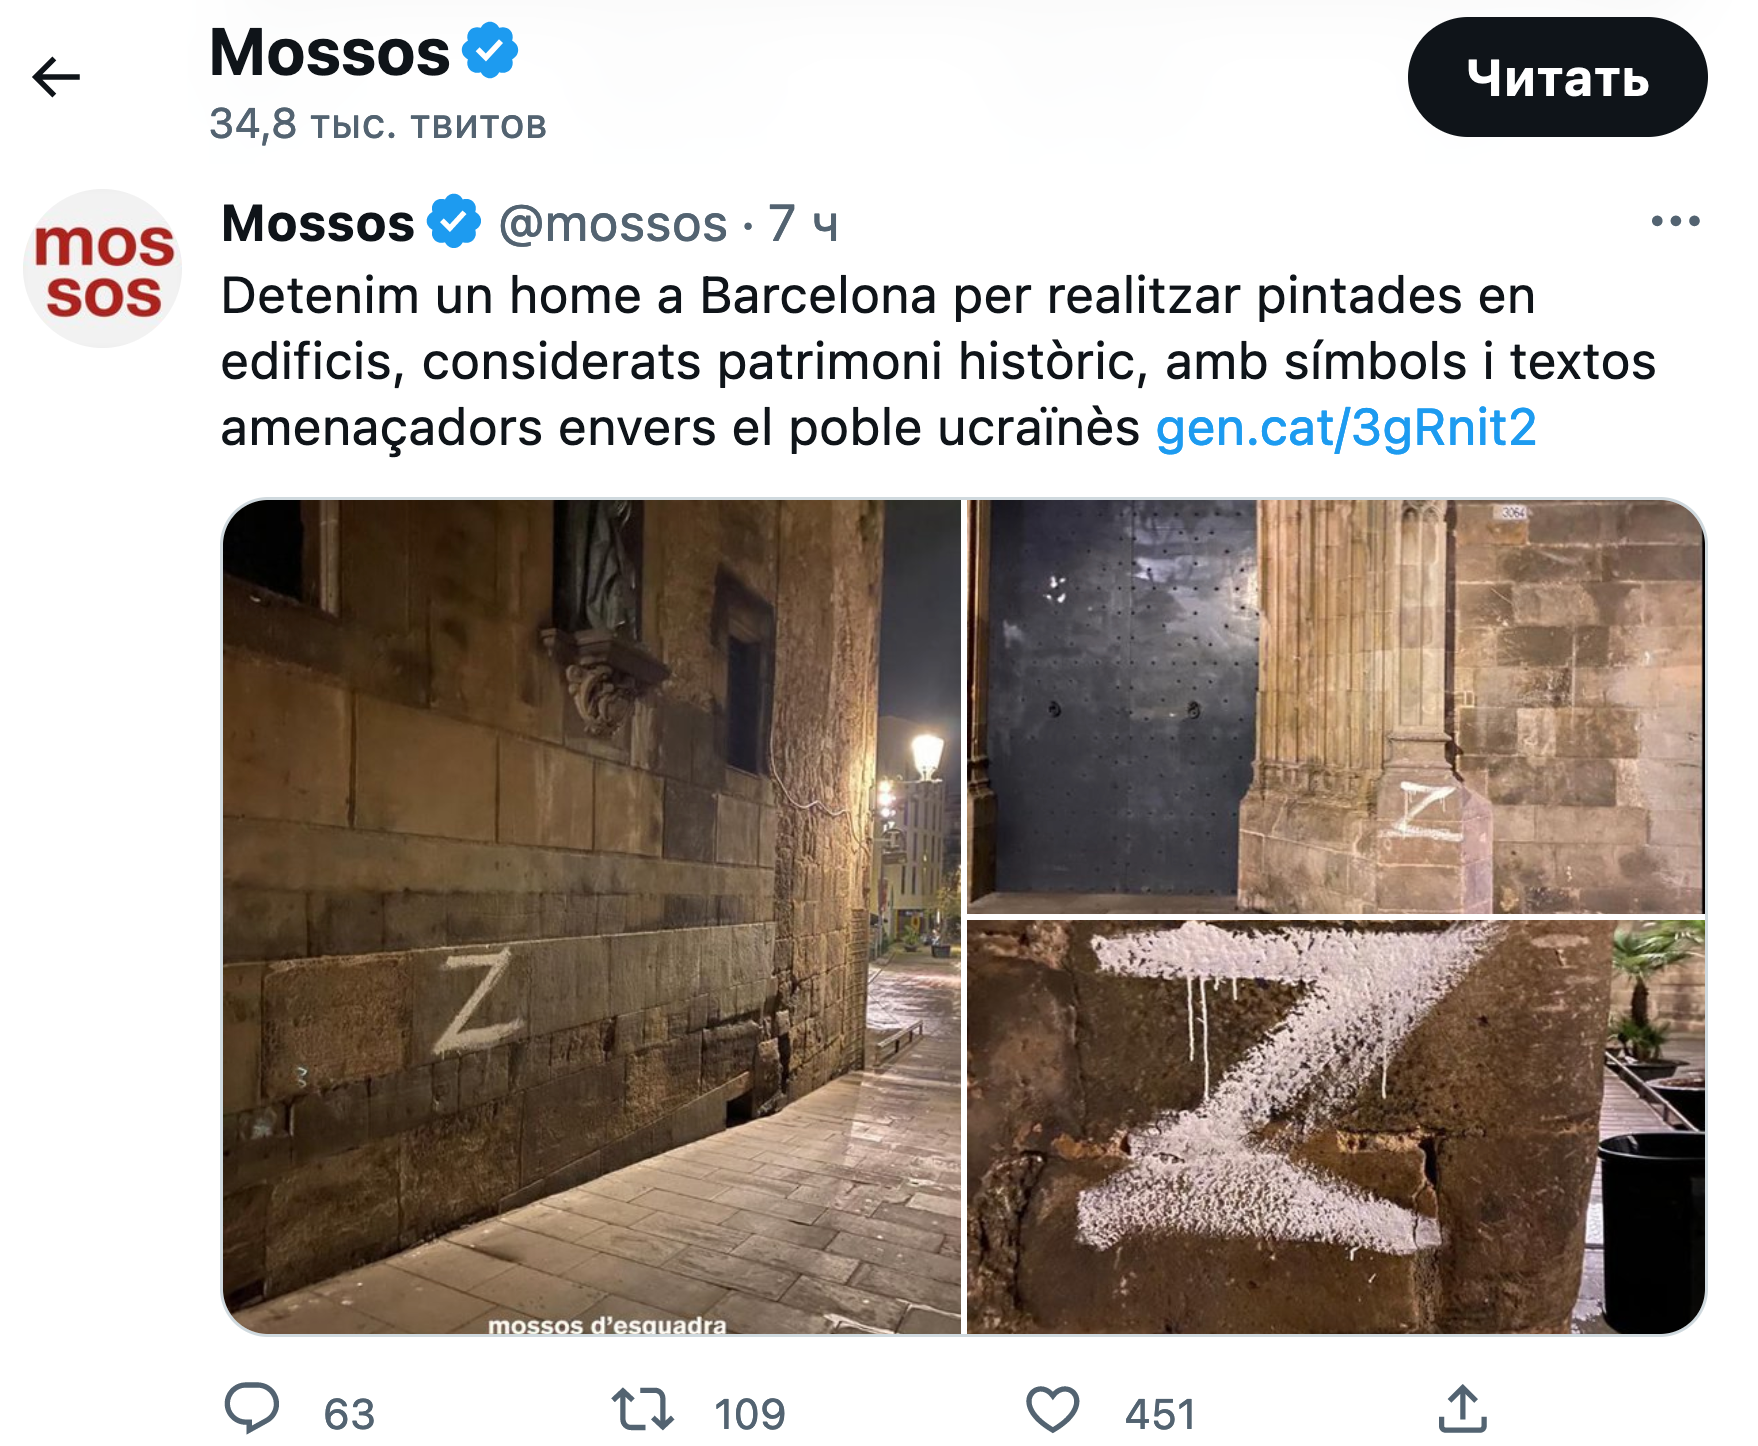The width and height of the screenshot is (1758, 1446).
Task: Click the Mossos author name in tweet
Action: (318, 222)
